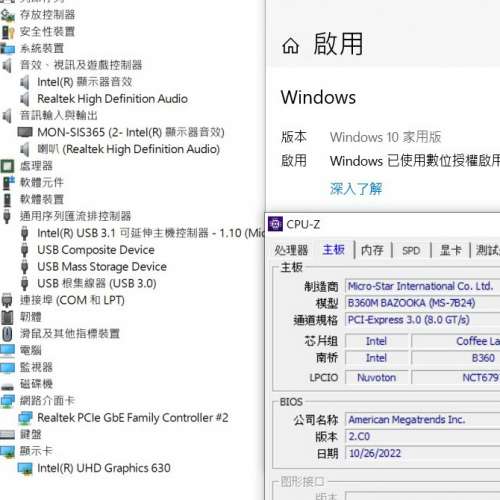Click the USB controllers category icon
This screenshot has width=500, height=500.
[x=7, y=216]
